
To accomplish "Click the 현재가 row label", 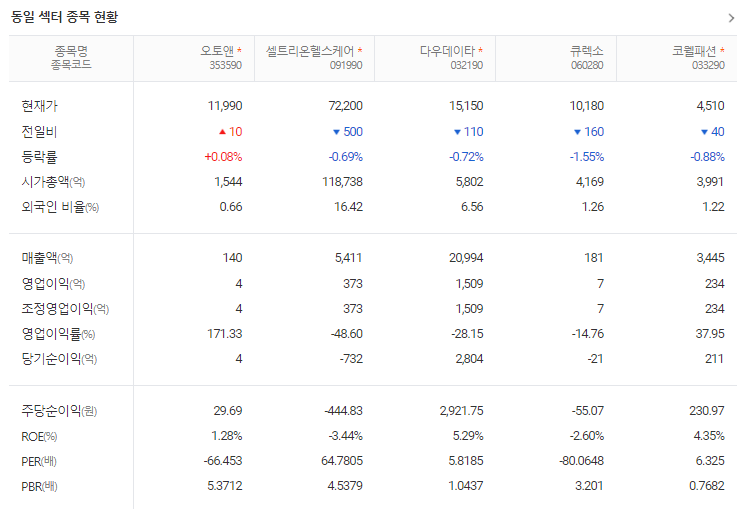I will pyautogui.click(x=39, y=106).
